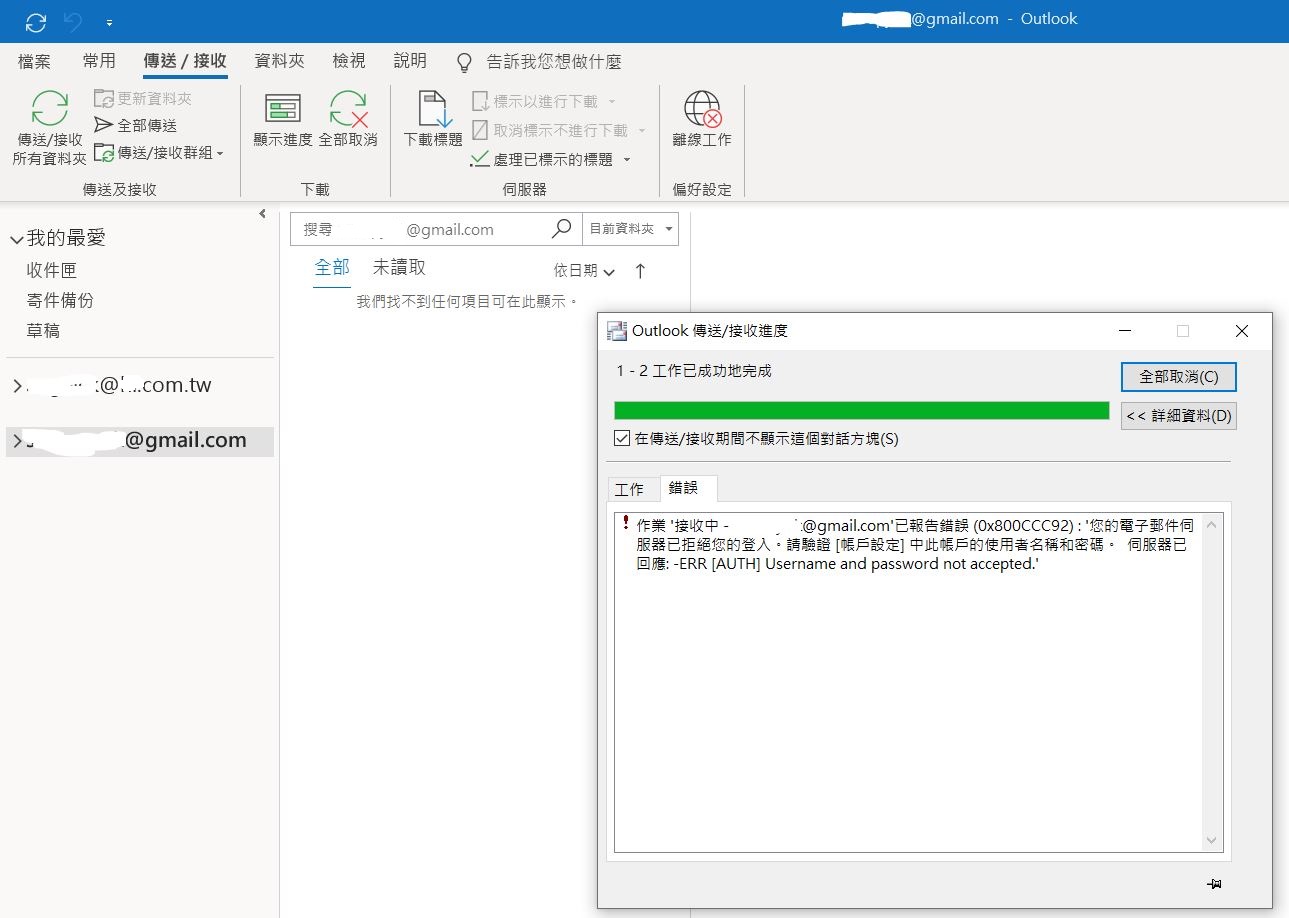Minimize the Outlook progress dialog
The width and height of the screenshot is (1289, 918).
(x=1126, y=331)
